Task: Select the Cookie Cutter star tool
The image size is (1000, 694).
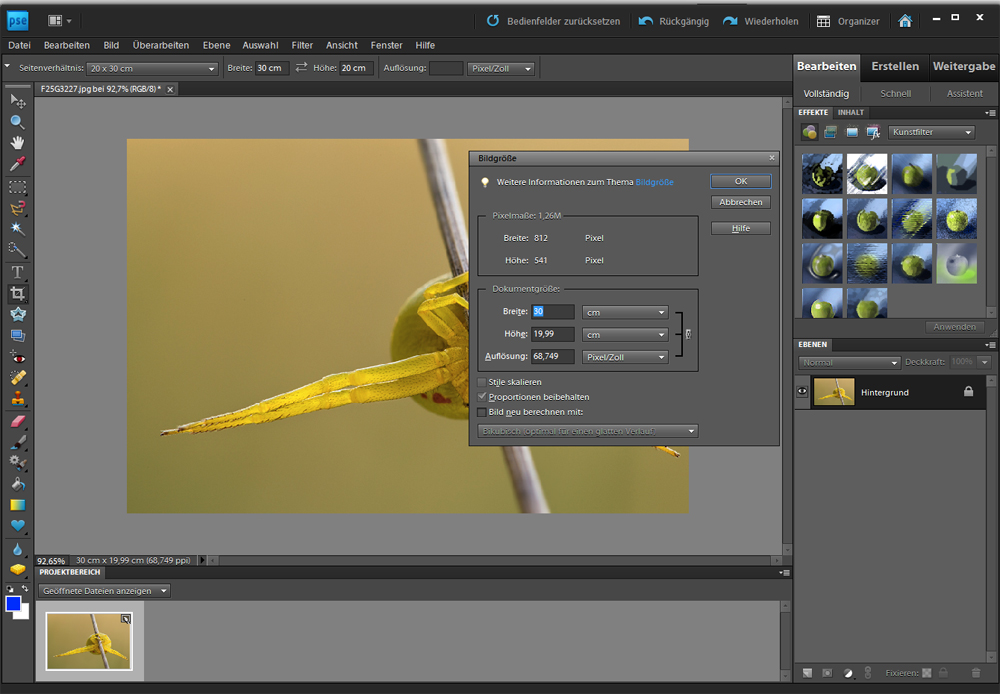Action: pyautogui.click(x=18, y=314)
